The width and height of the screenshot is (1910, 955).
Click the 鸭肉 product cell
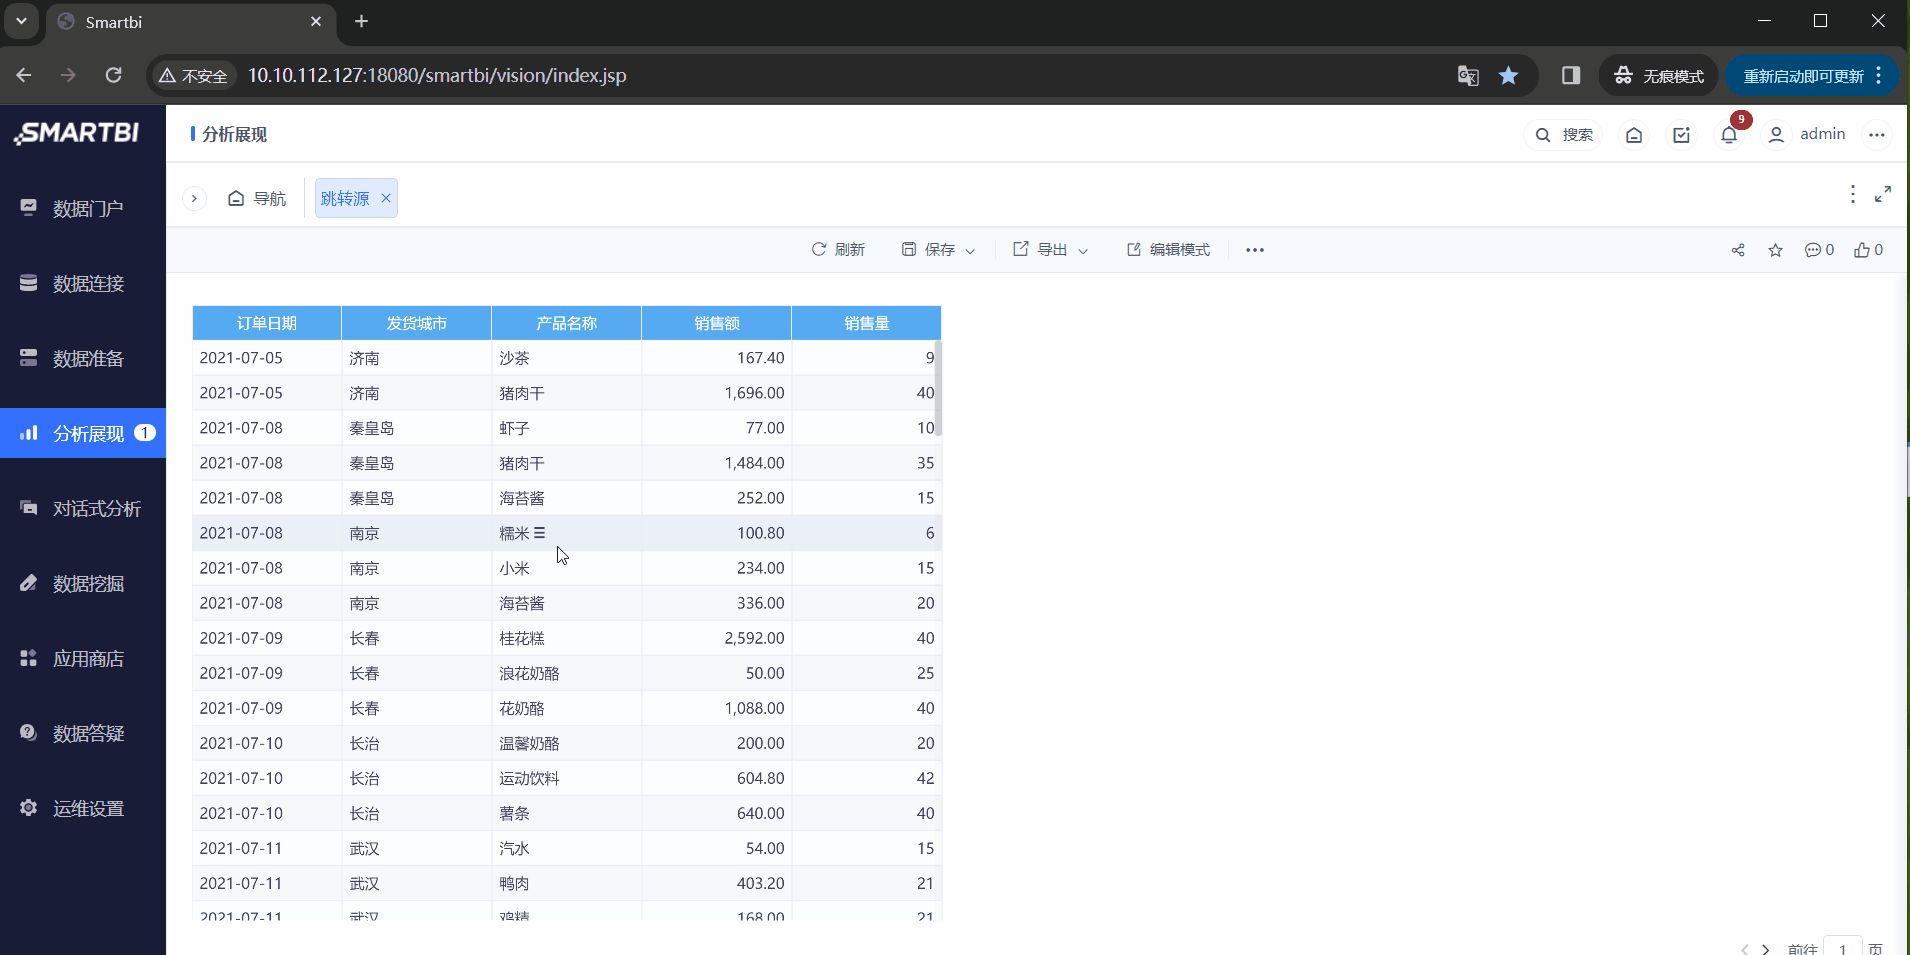(567, 883)
